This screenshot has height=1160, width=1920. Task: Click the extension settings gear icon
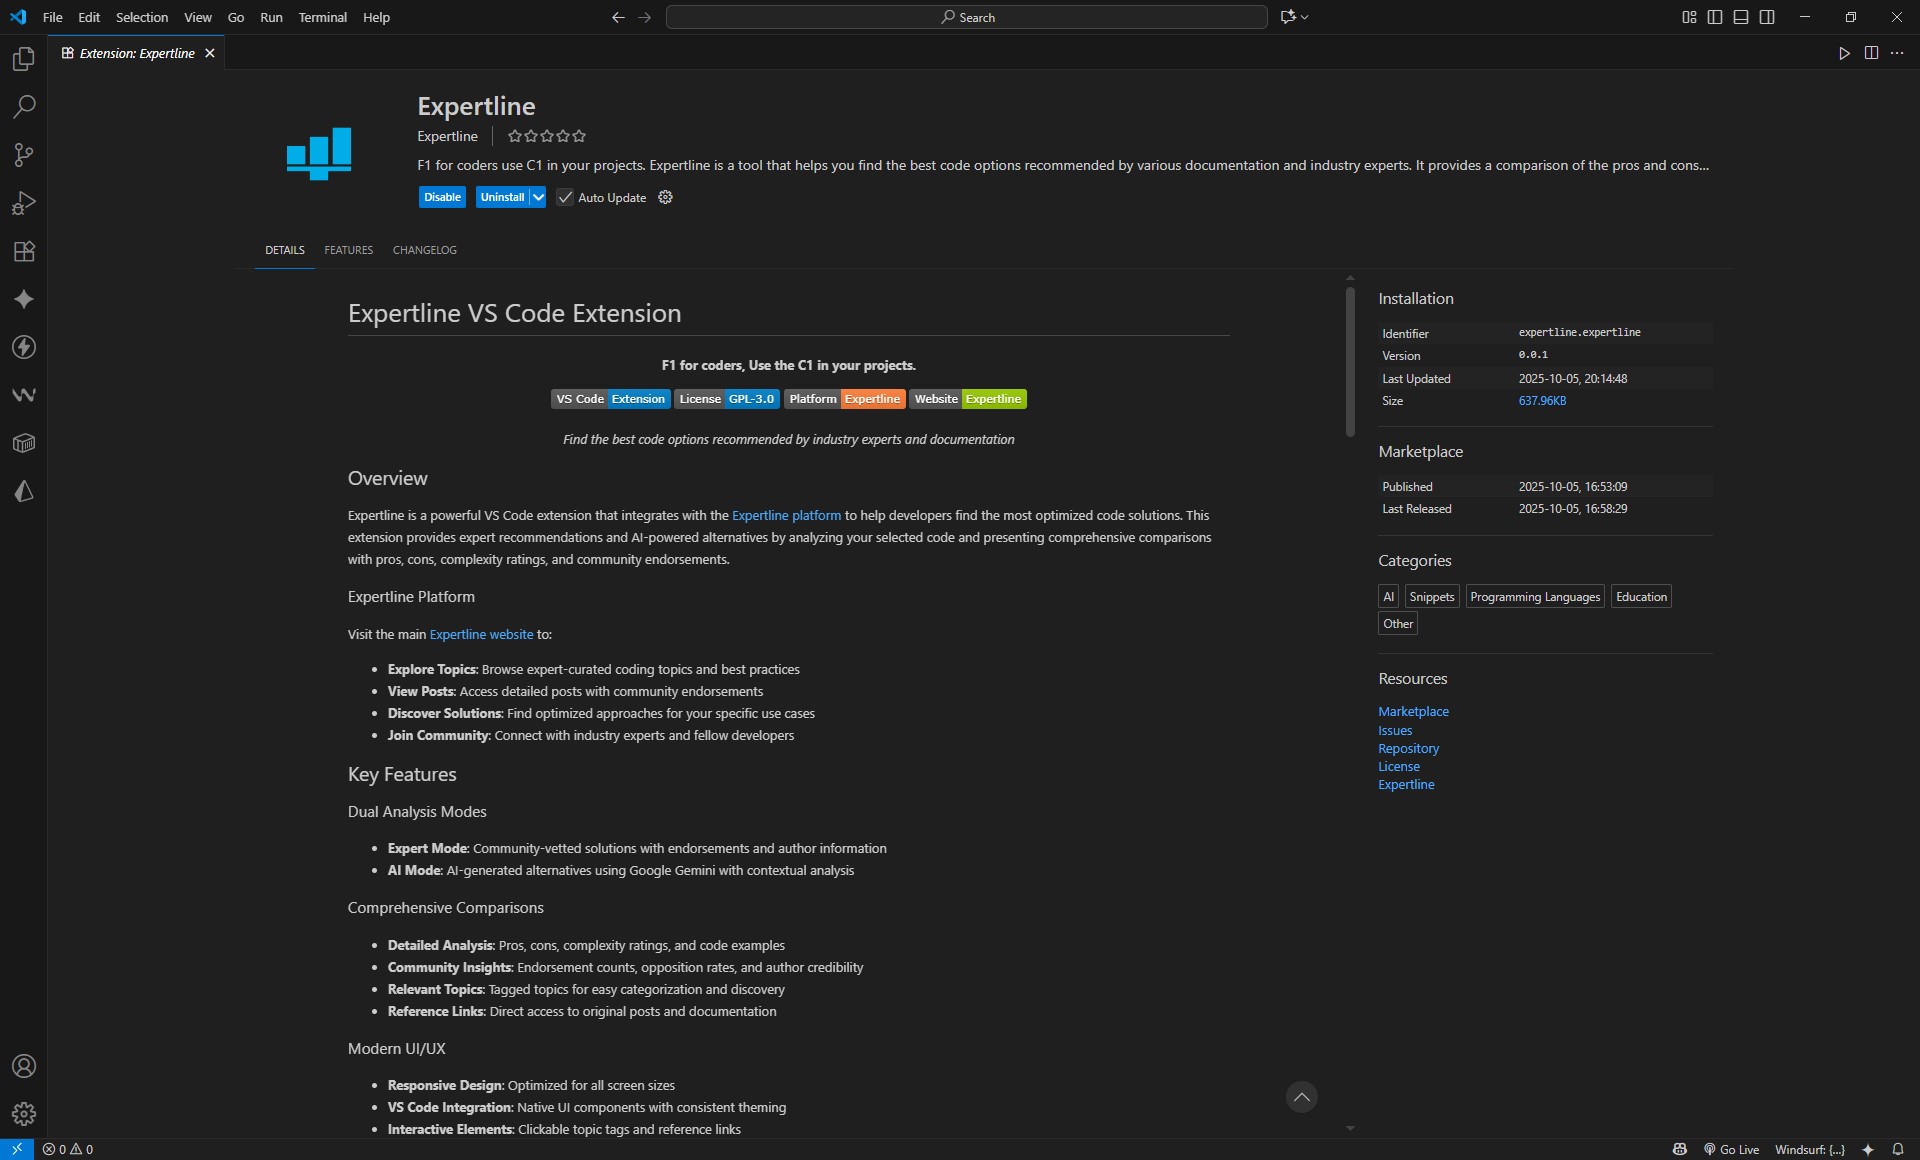click(x=665, y=197)
